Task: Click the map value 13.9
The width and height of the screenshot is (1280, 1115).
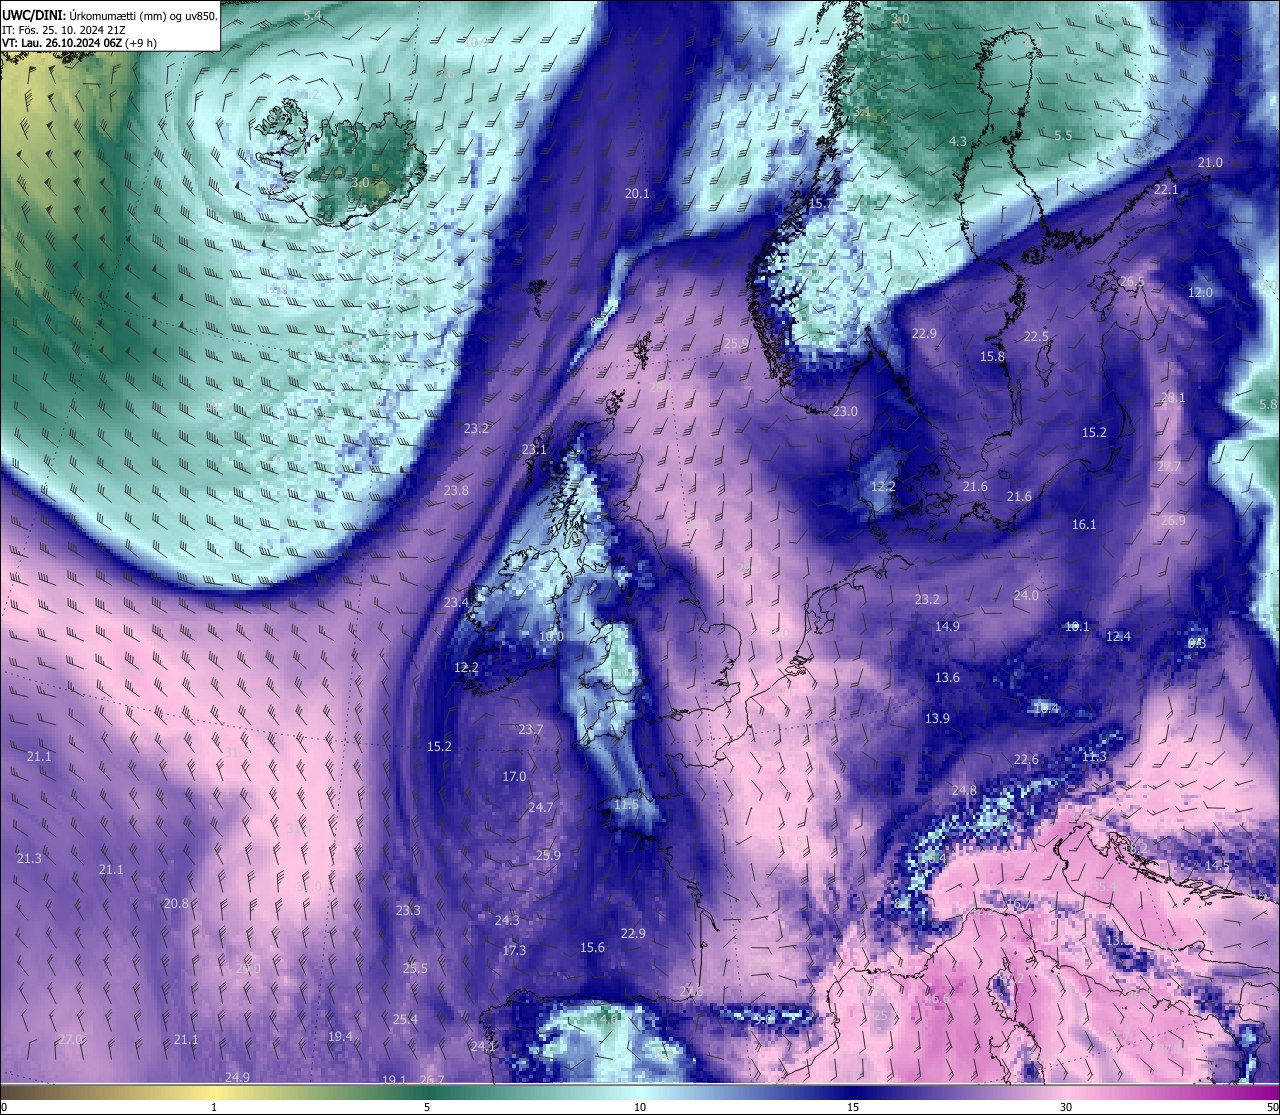Action: pyautogui.click(x=937, y=718)
